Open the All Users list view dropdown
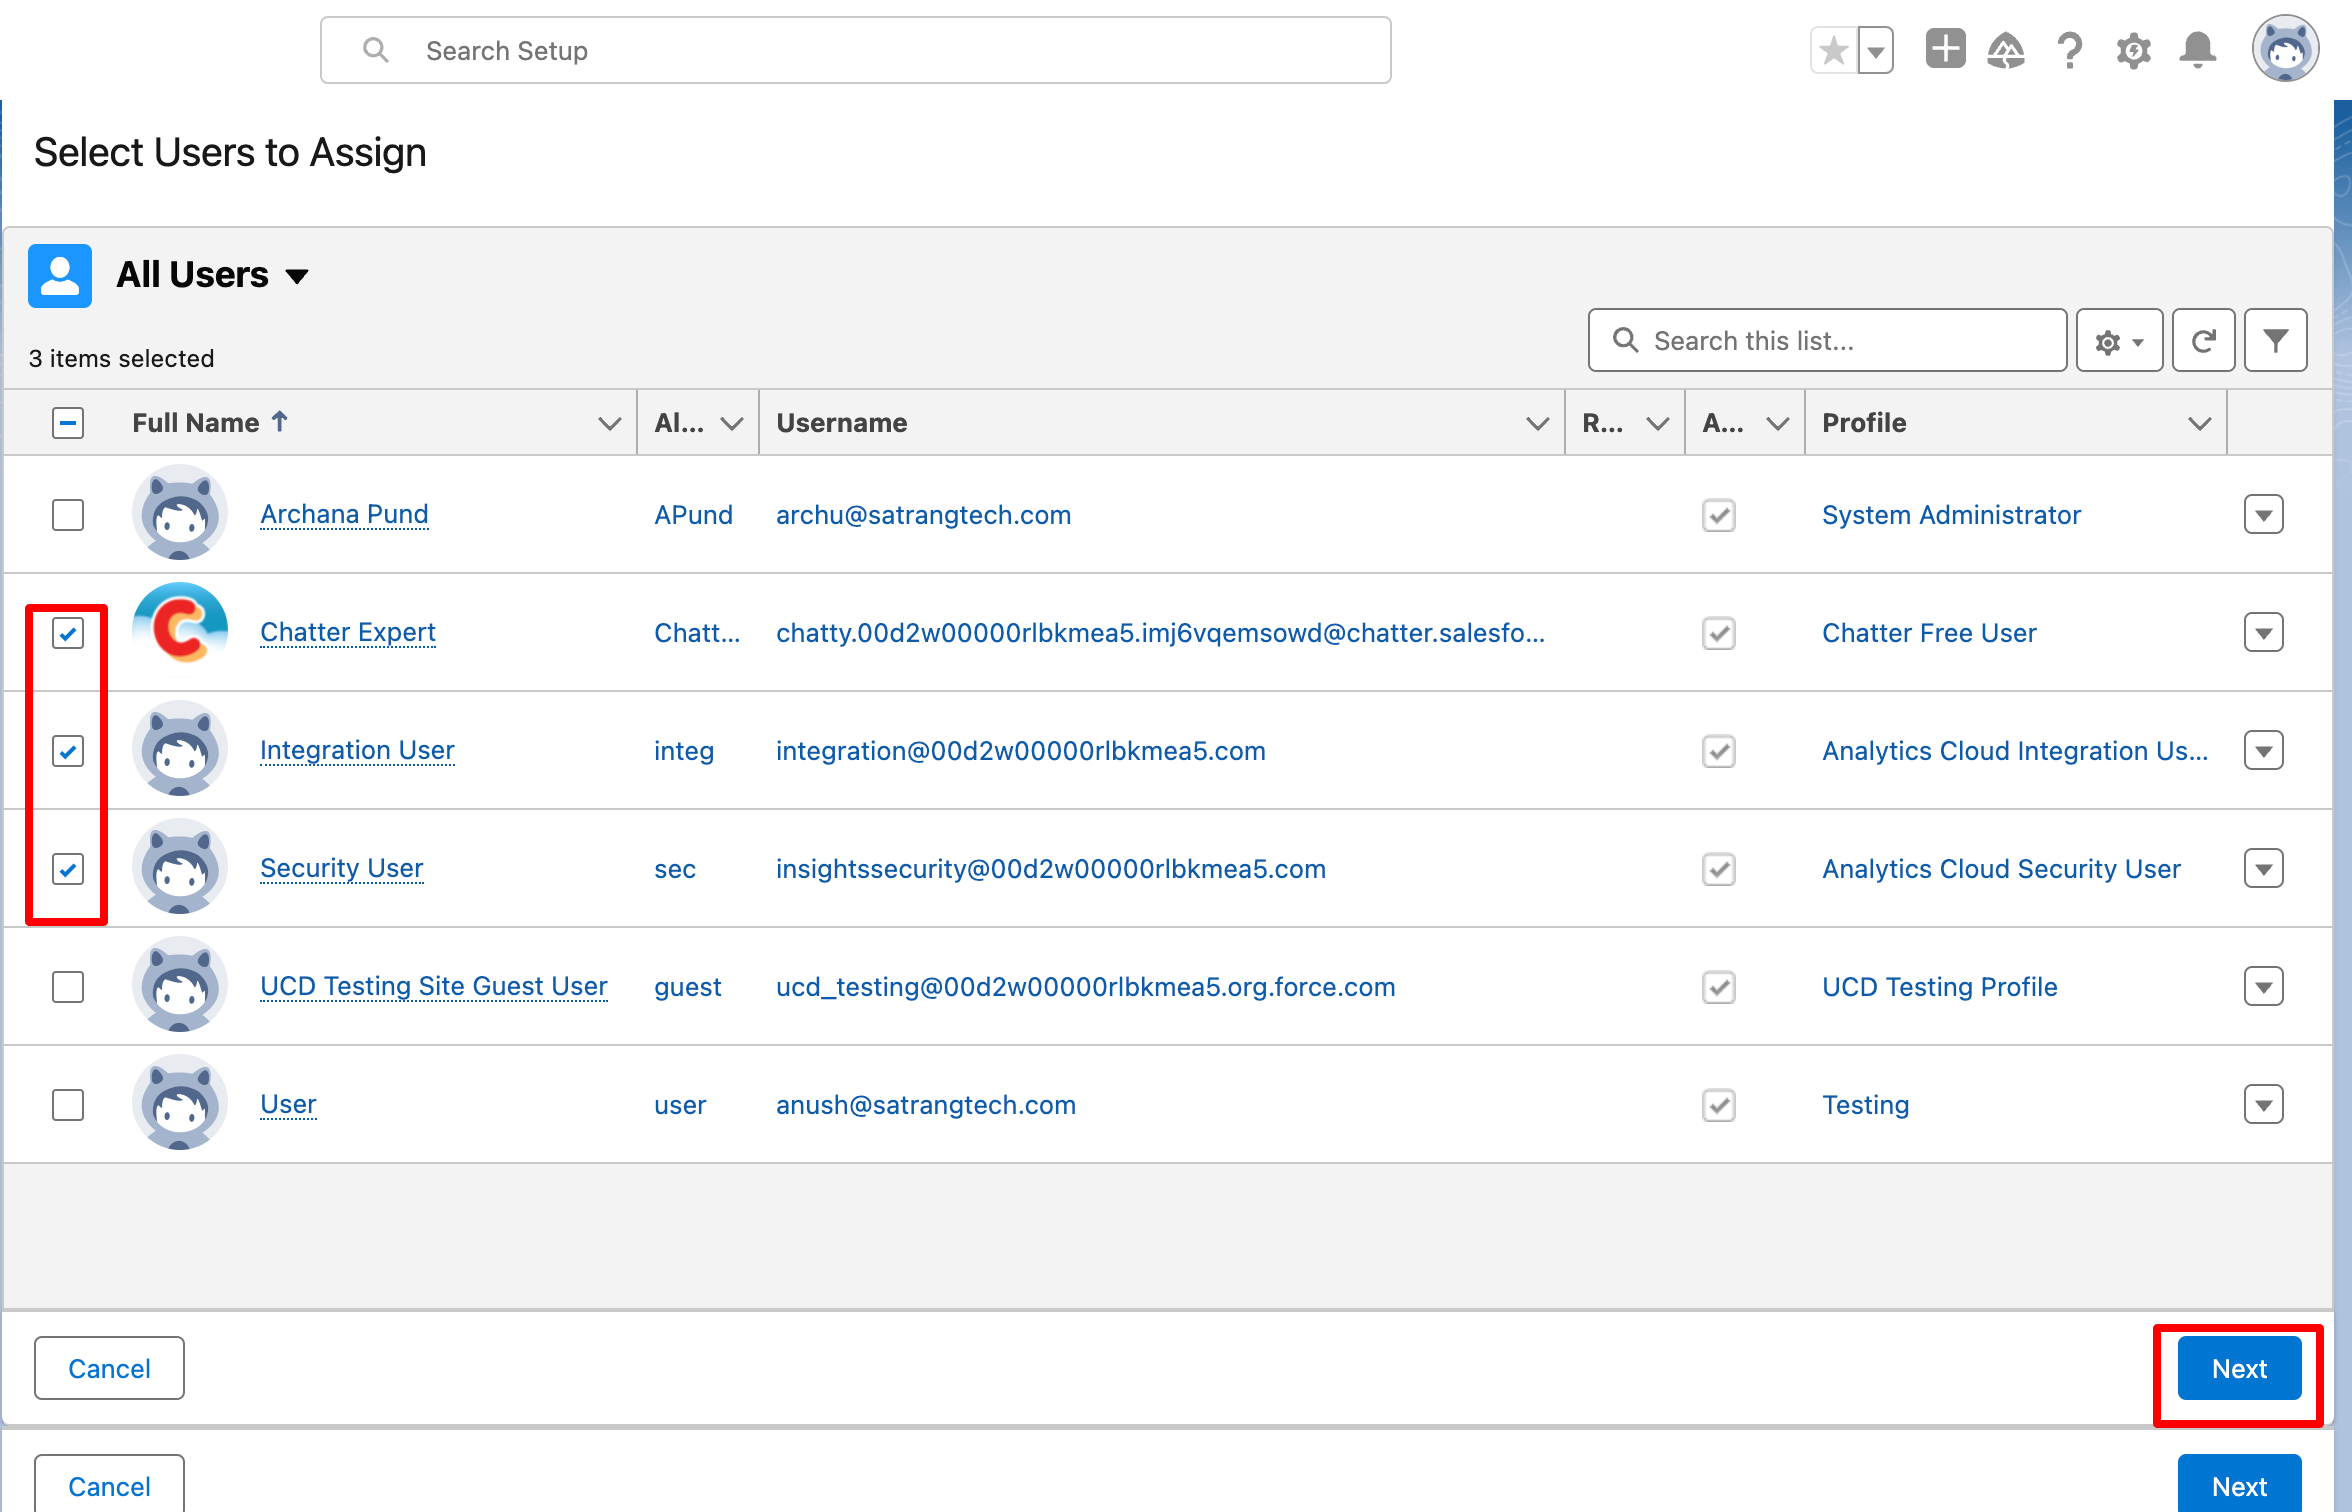Viewport: 2352px width, 1512px height. click(297, 276)
